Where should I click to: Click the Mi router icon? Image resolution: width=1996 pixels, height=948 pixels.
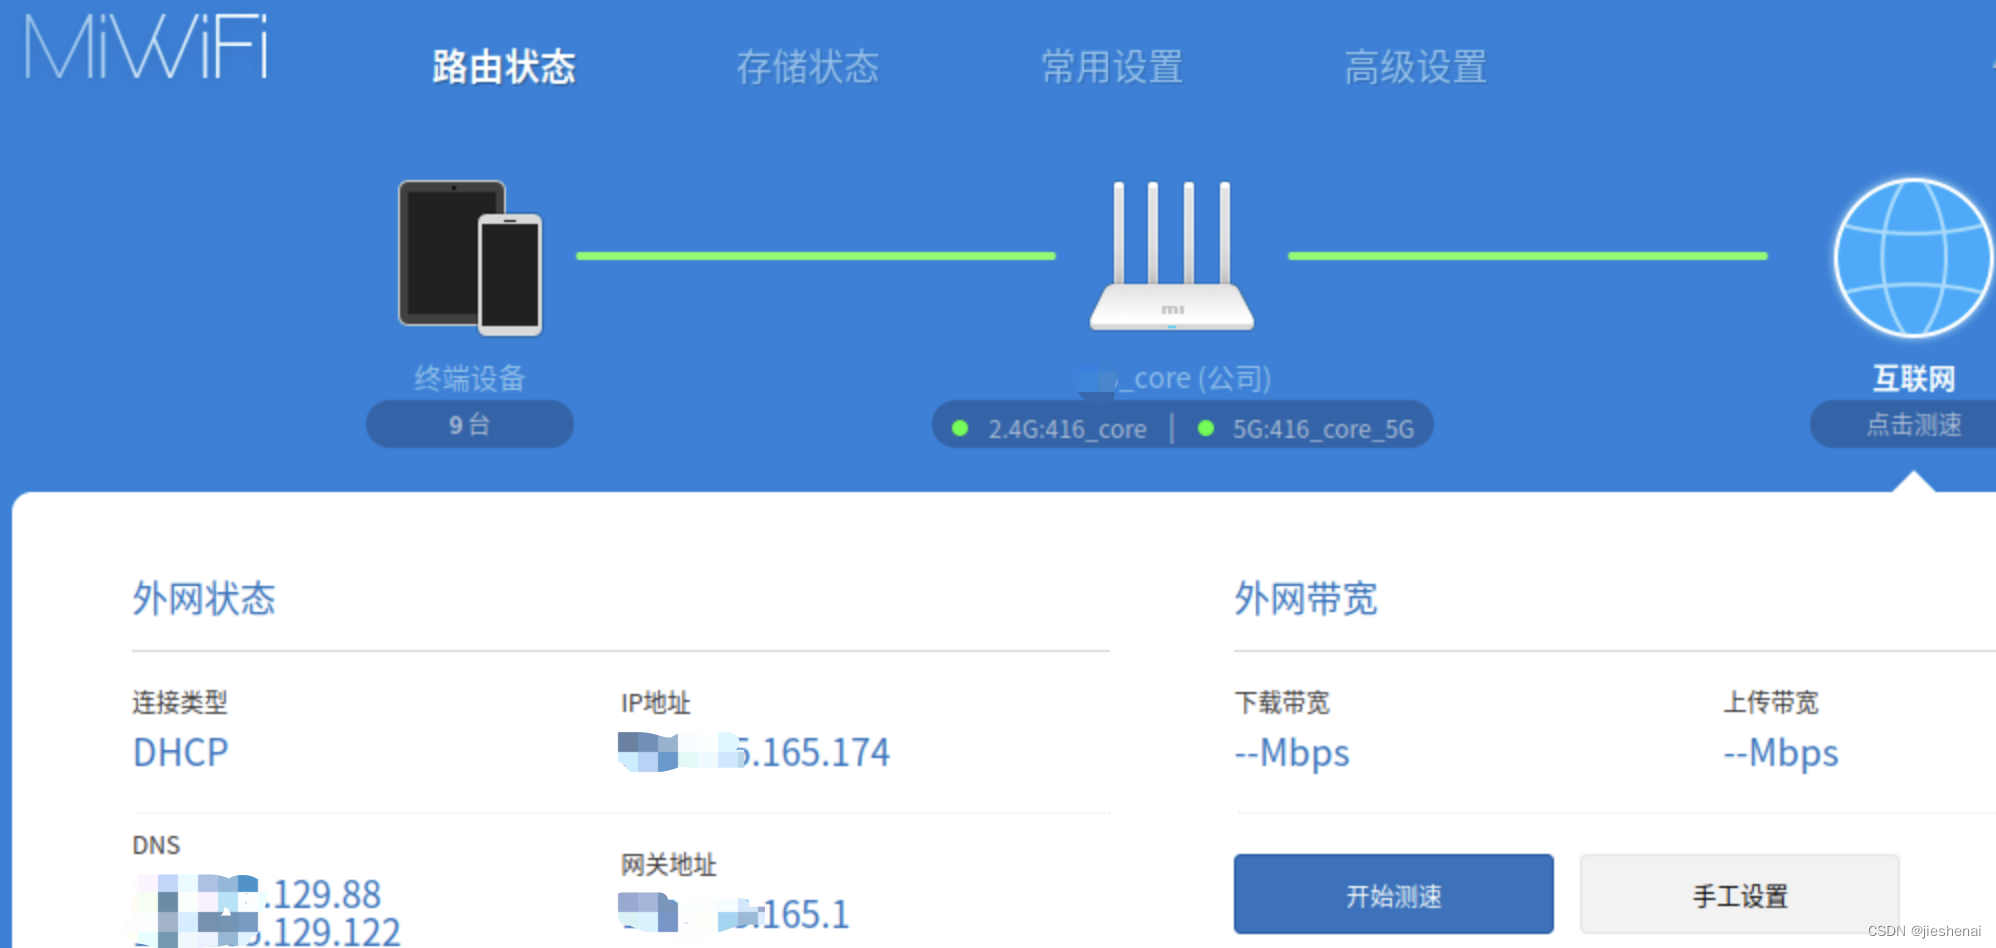pyautogui.click(x=1171, y=256)
